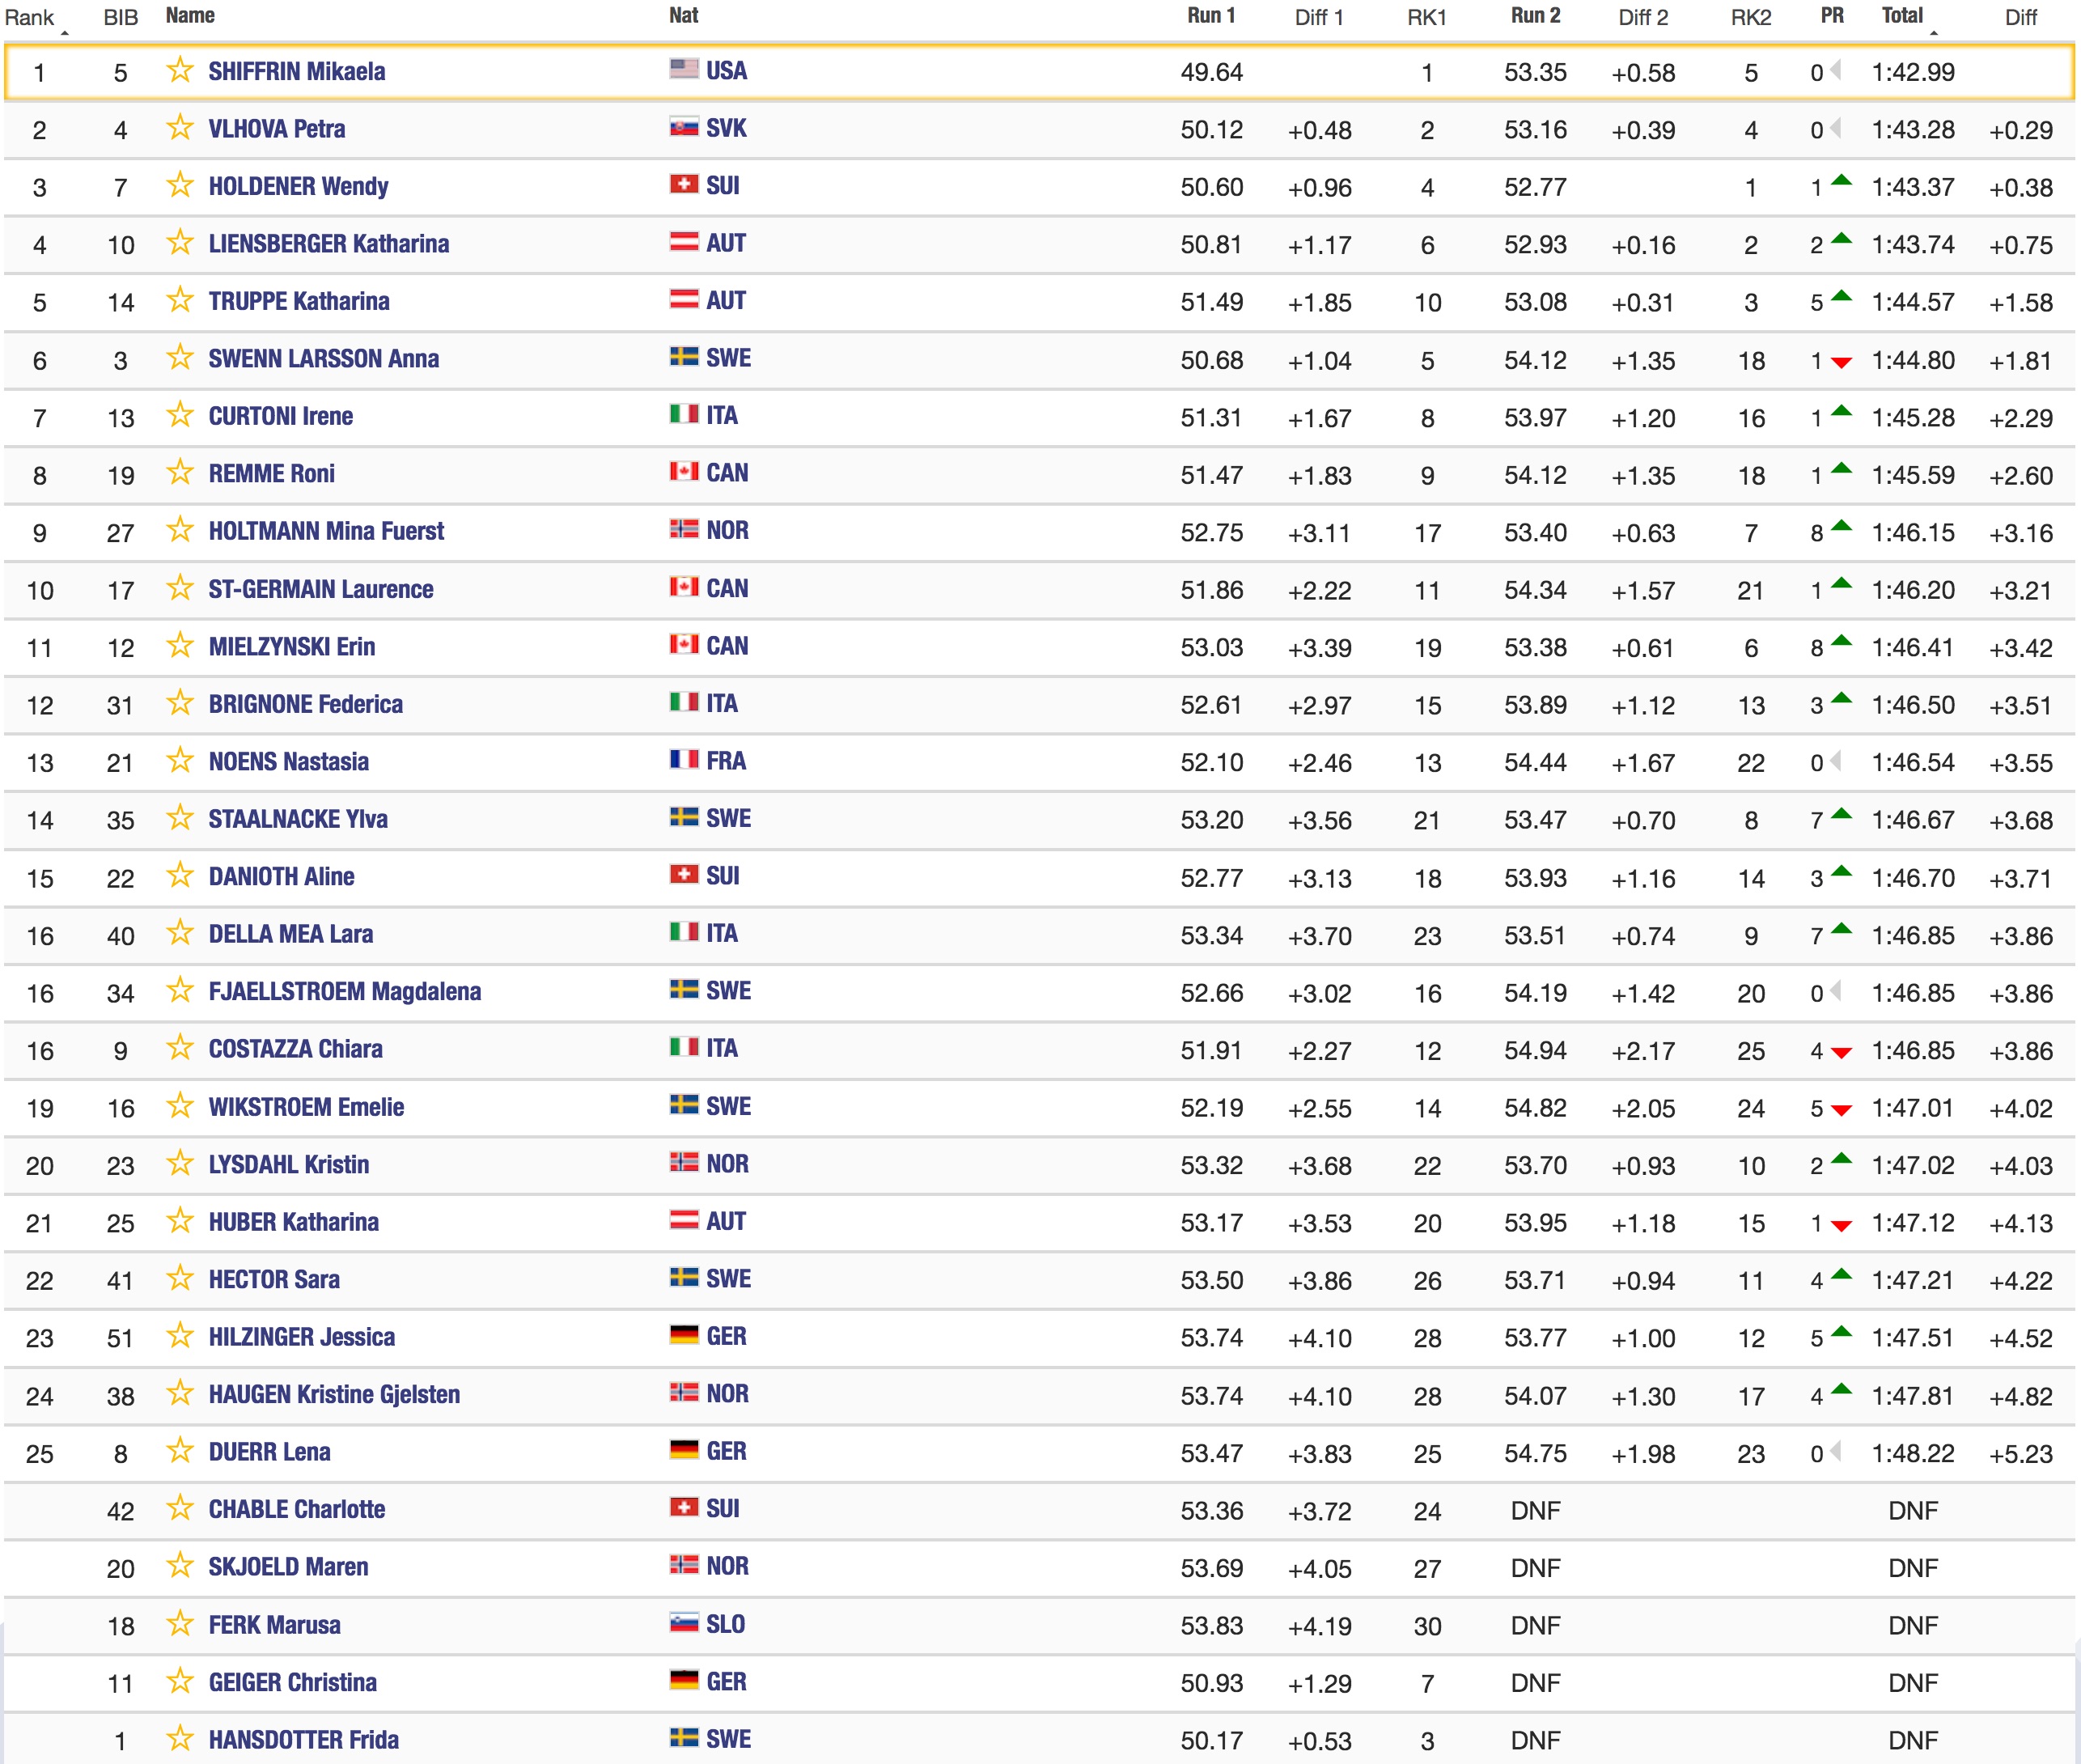Viewport: 2081px width, 1764px height.
Task: Click the DNF total in Ferk Marusa's row
Action: click(x=1913, y=1626)
